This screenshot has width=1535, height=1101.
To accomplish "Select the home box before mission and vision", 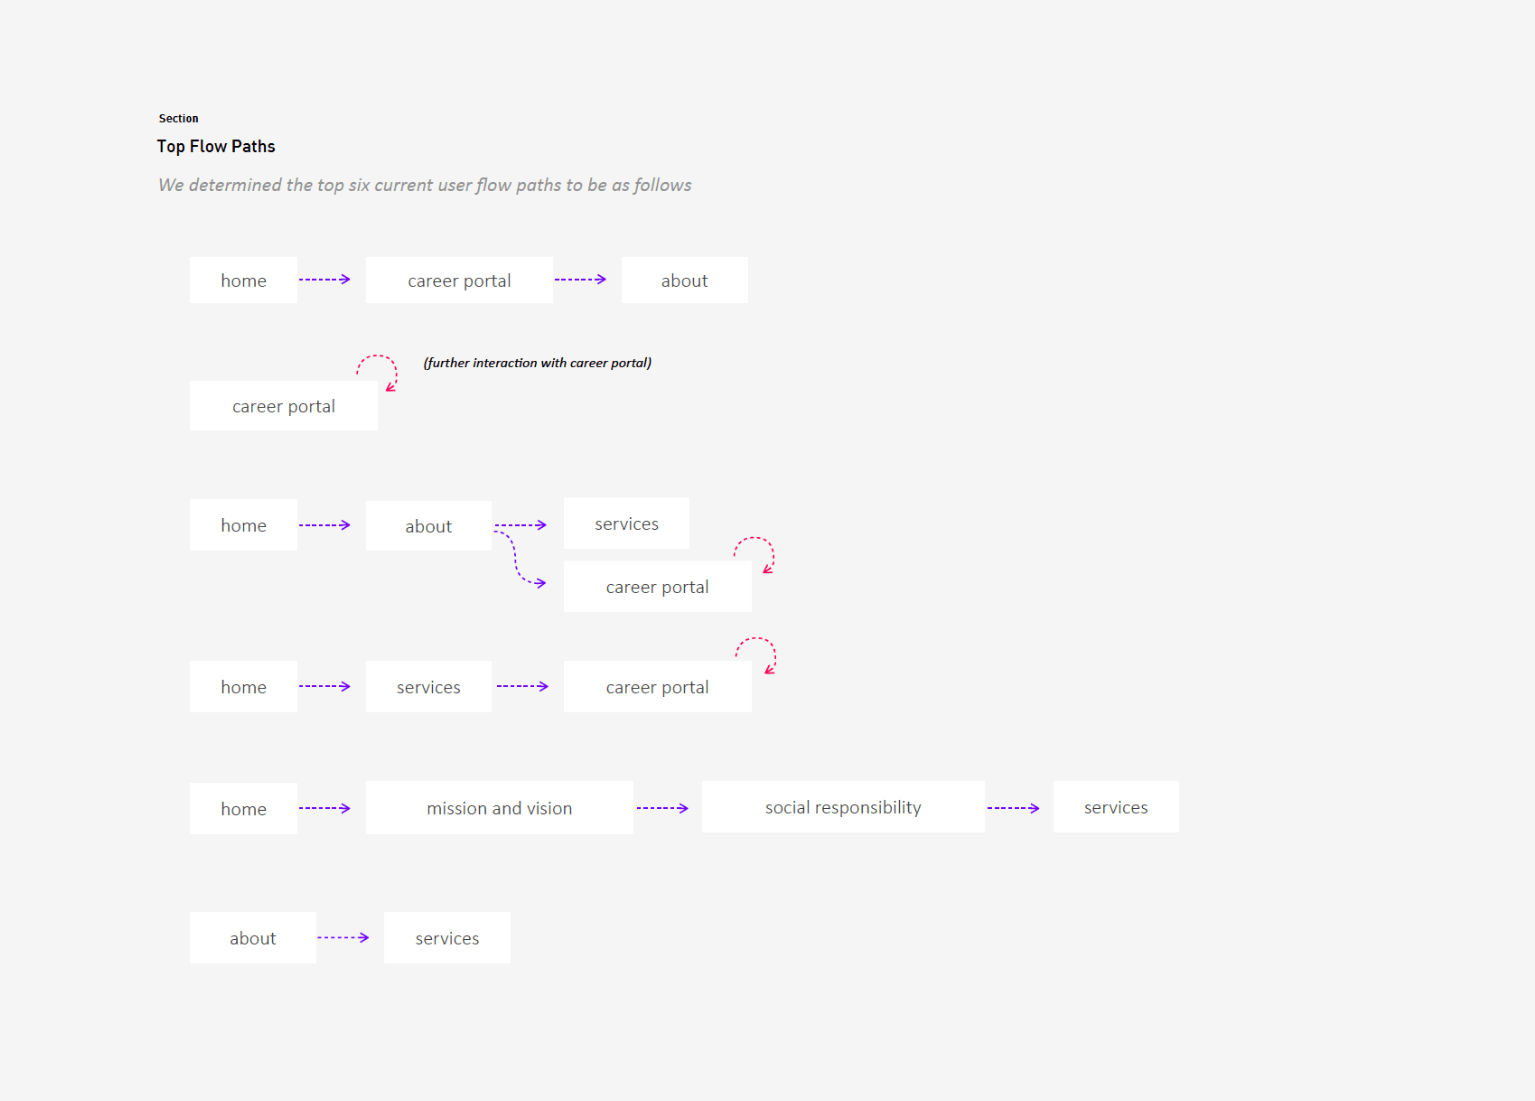I will [243, 809].
